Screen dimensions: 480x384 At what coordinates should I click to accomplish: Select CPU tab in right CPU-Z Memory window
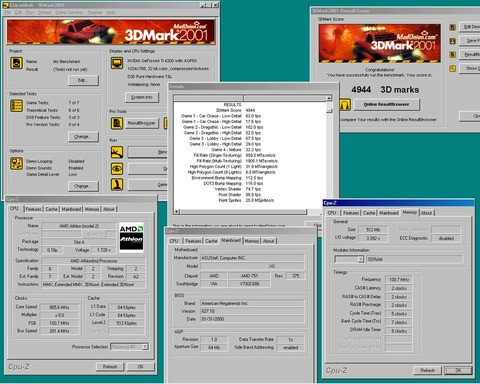click(332, 213)
